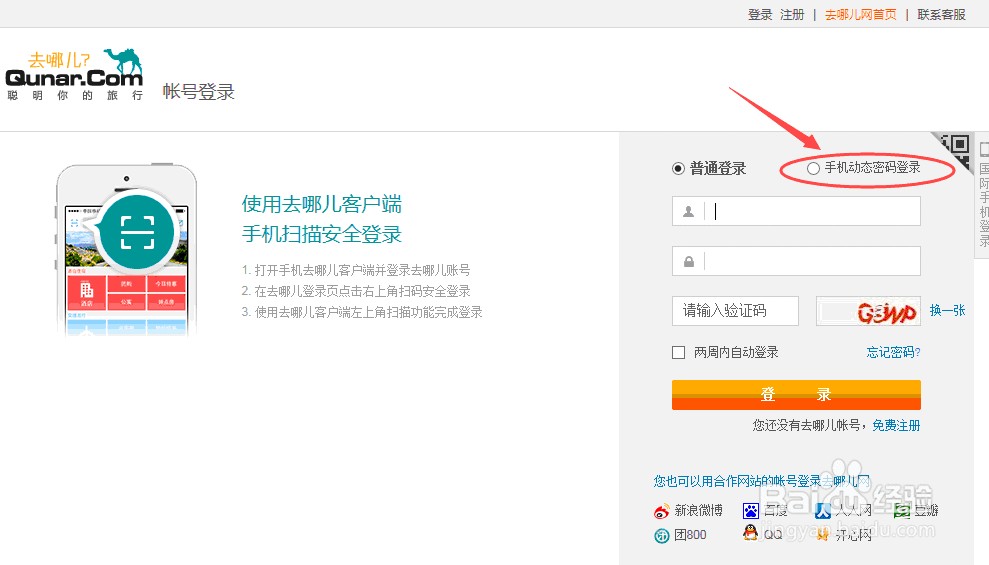This screenshot has height=565, width=989.
Task: Click 联系客服 in the top bar
Action: click(941, 15)
